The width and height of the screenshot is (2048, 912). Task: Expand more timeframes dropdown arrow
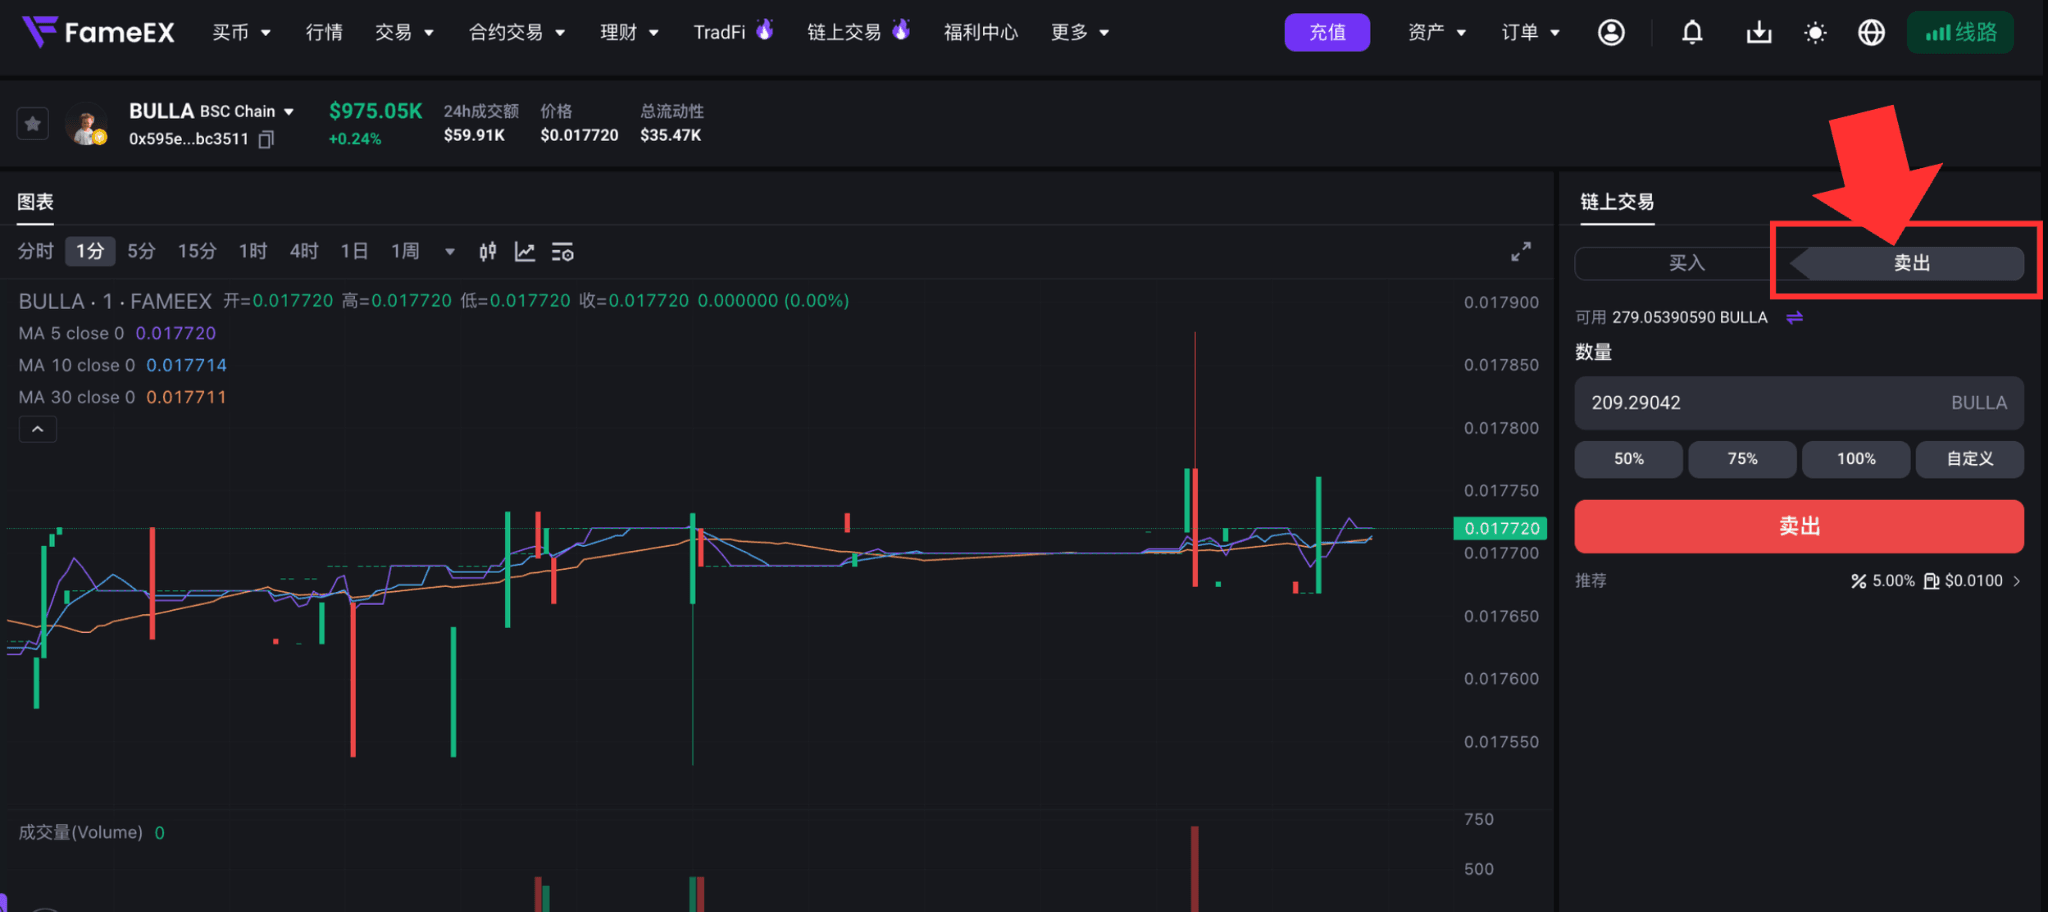click(450, 252)
